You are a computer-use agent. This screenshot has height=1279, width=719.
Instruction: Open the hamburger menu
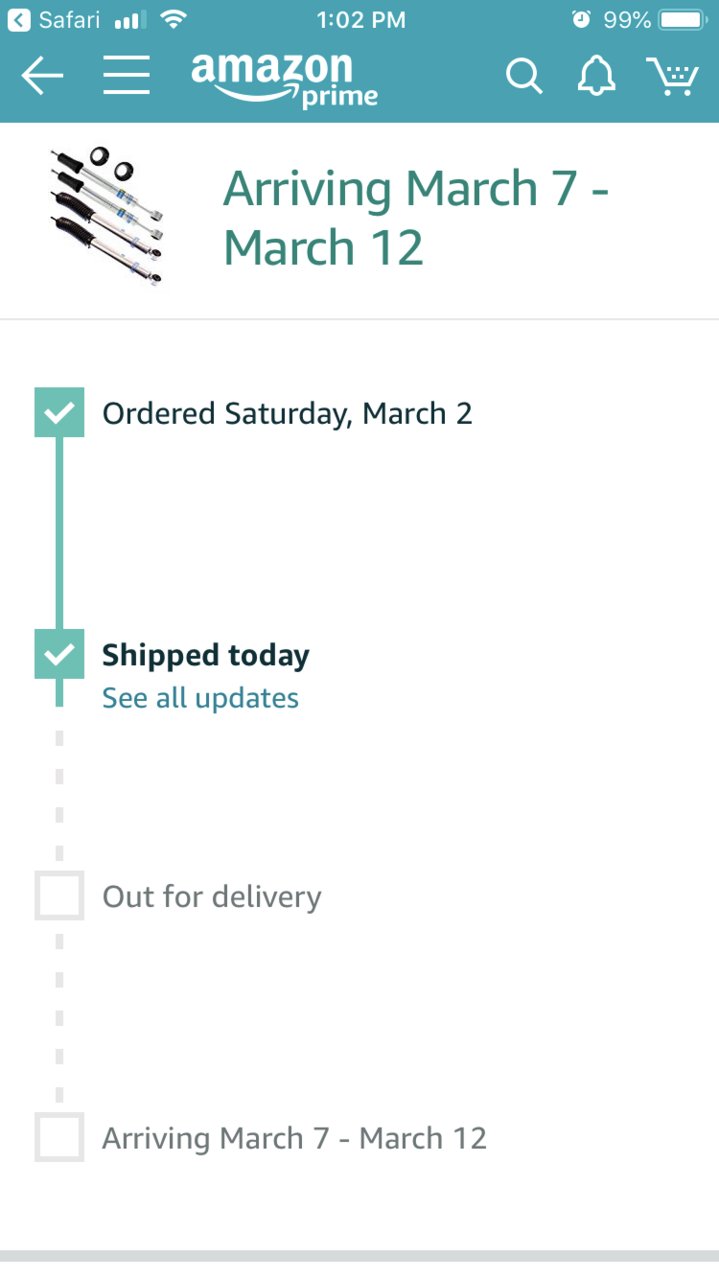[x=126, y=76]
